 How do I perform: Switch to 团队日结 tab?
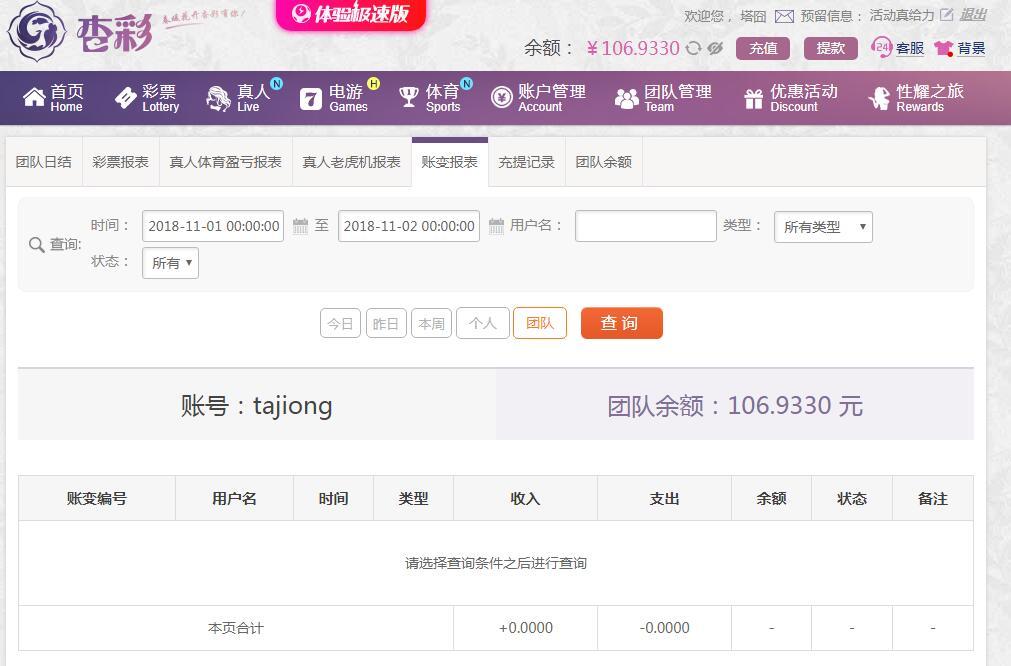tap(44, 162)
